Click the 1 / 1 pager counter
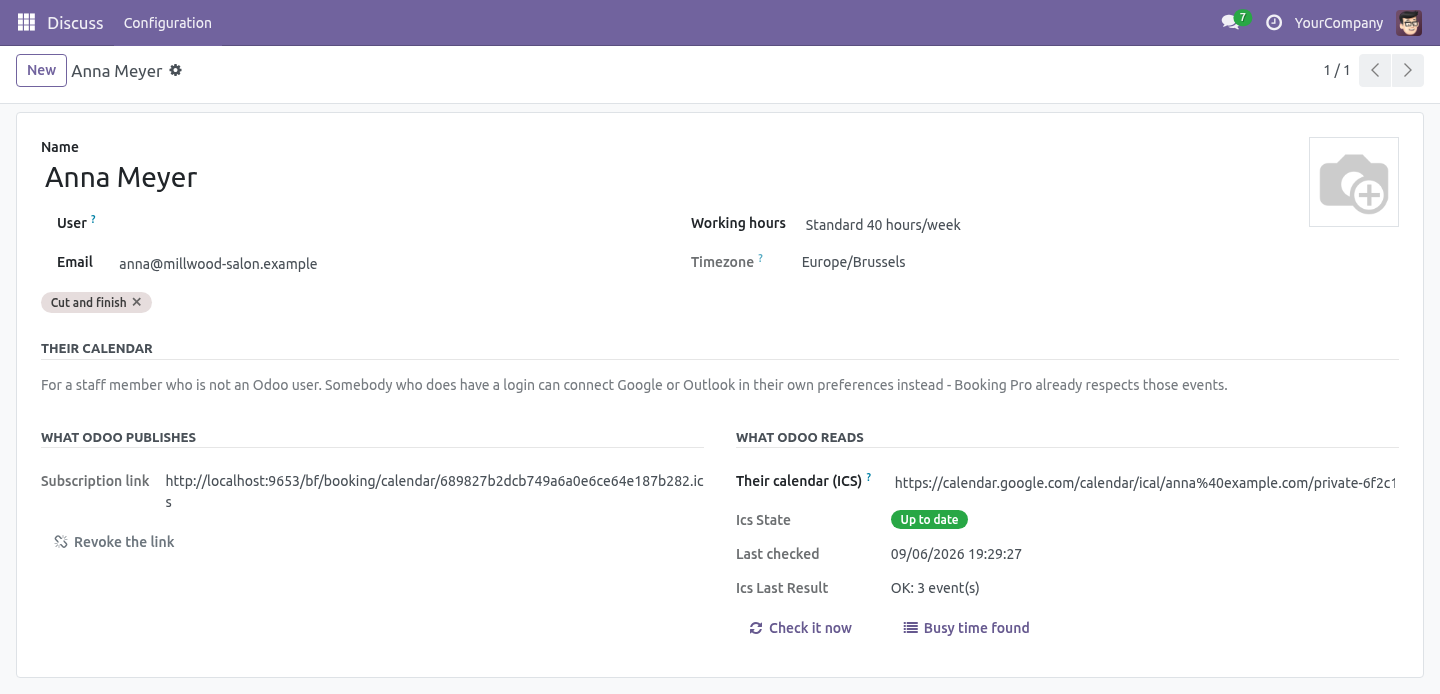The image size is (1440, 694). pos(1337,70)
